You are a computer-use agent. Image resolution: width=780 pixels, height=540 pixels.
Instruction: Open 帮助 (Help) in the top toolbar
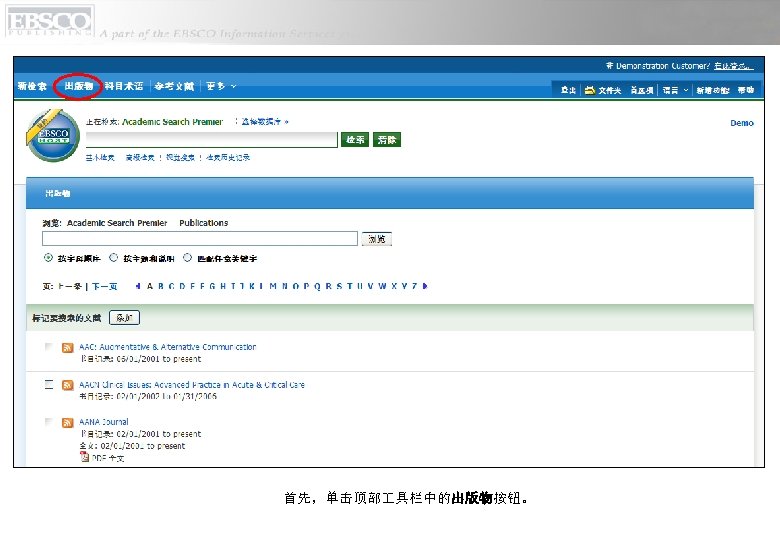tap(746, 90)
